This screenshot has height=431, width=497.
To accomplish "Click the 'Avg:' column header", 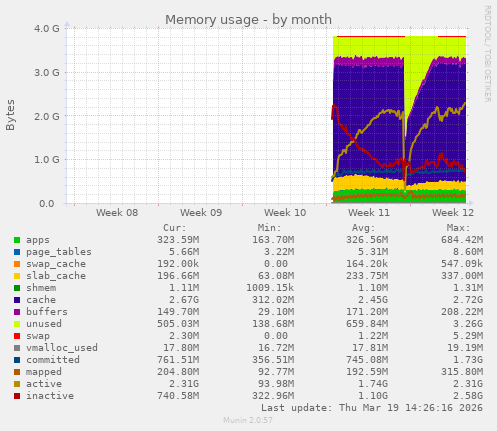I will click(x=364, y=228).
